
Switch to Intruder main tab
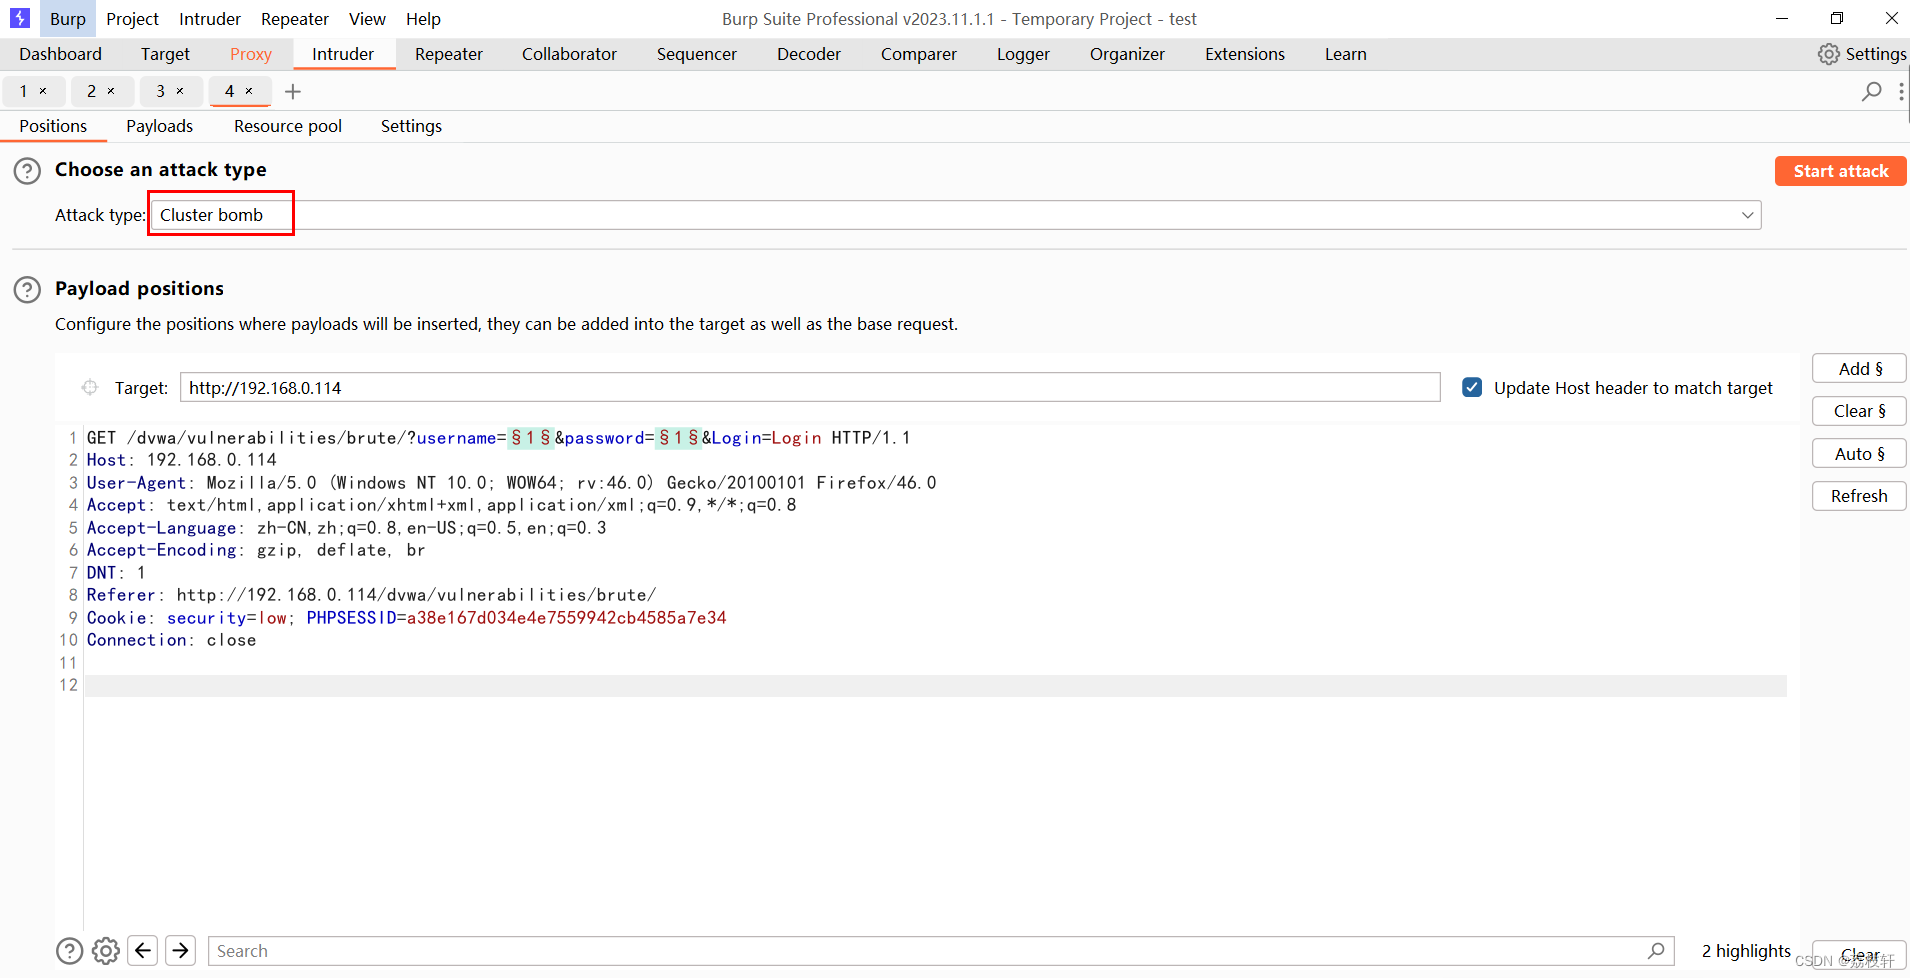[343, 54]
